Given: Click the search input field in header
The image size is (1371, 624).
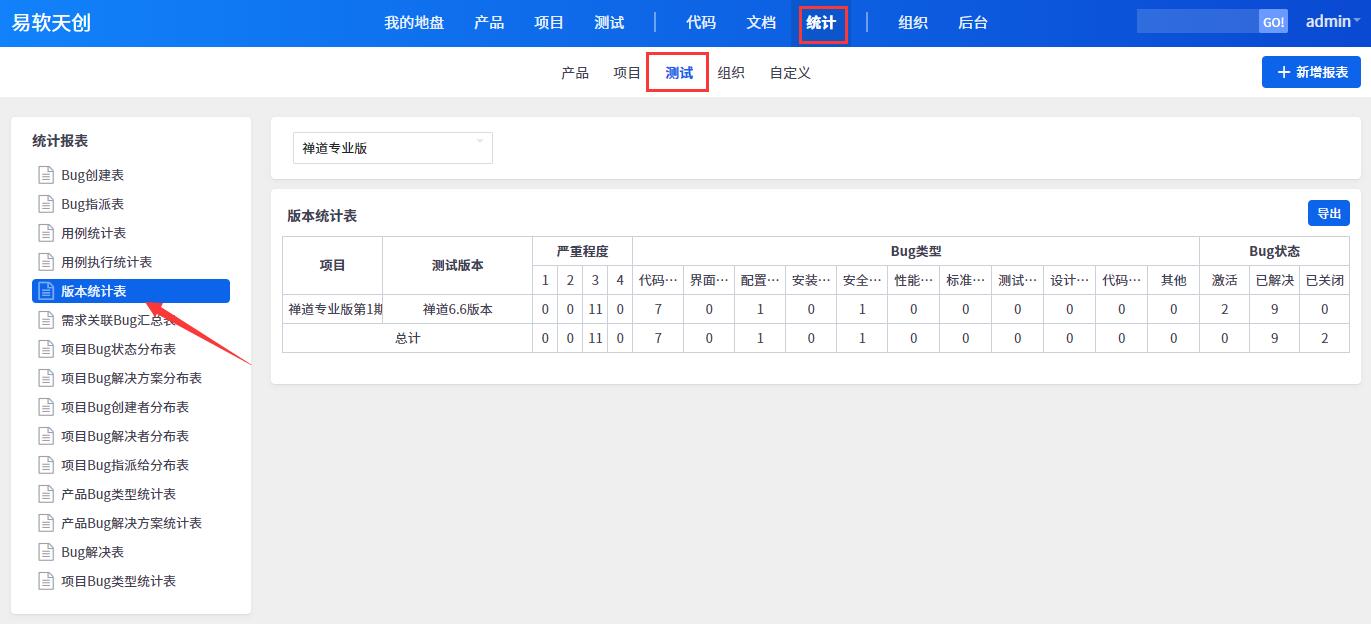Looking at the screenshot, I should point(1197,22).
